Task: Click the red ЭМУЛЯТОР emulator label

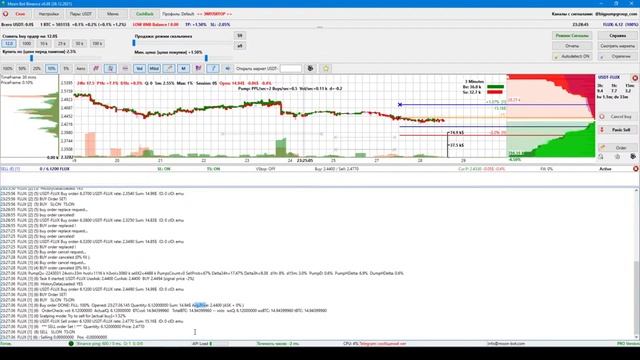Action: tap(214, 14)
